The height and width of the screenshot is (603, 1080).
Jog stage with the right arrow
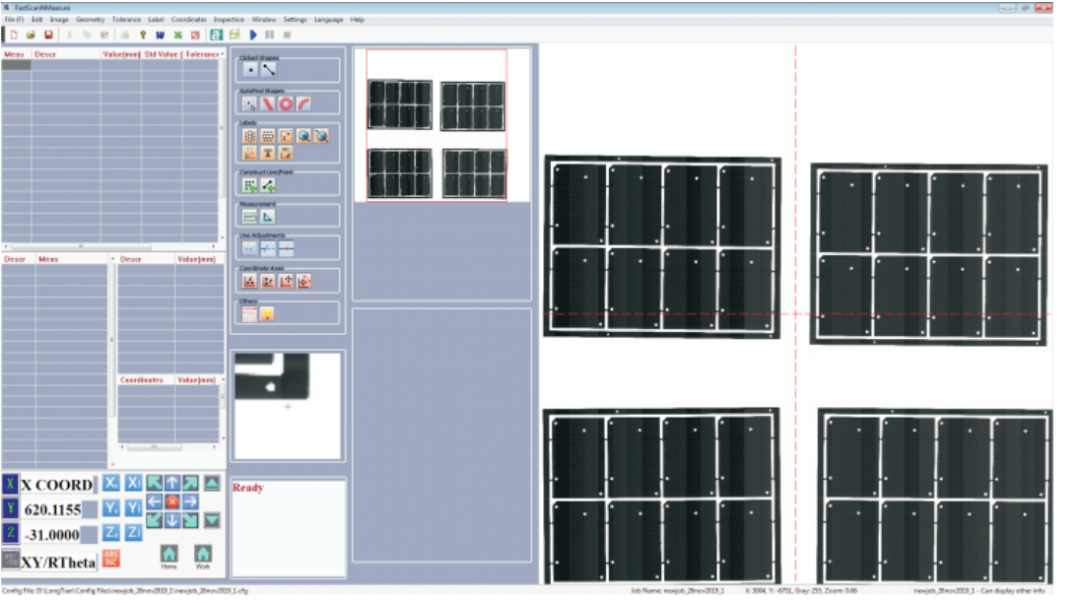[190, 502]
